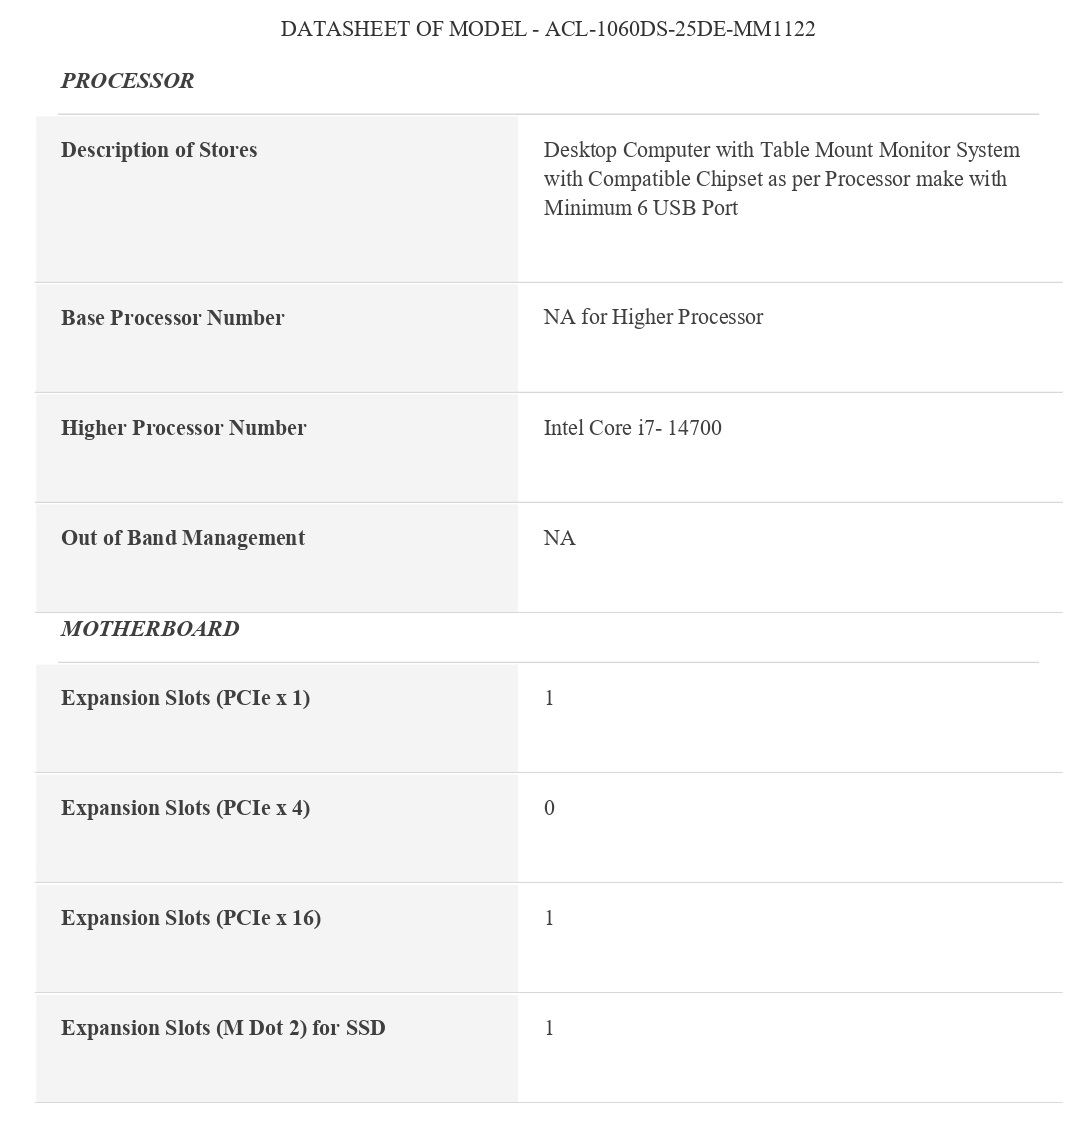This screenshot has height=1145, width=1070.
Task: Click the Description of Stores label
Action: 159,150
